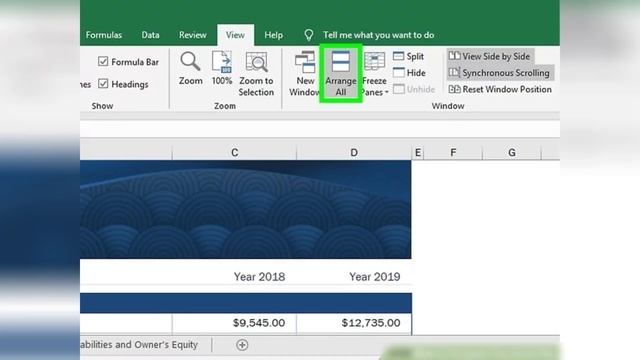The height and width of the screenshot is (360, 640).
Task: Open a New Window
Action: (x=304, y=73)
